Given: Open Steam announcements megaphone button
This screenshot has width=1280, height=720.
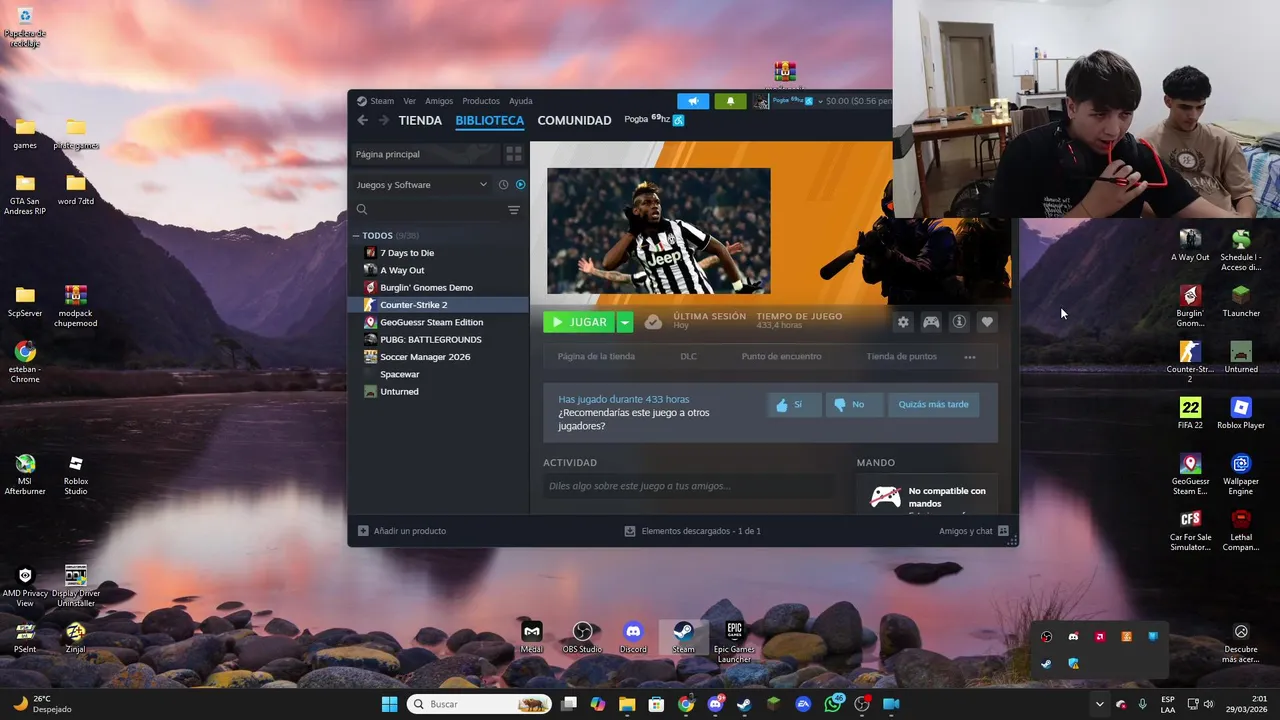Looking at the screenshot, I should click(x=693, y=101).
